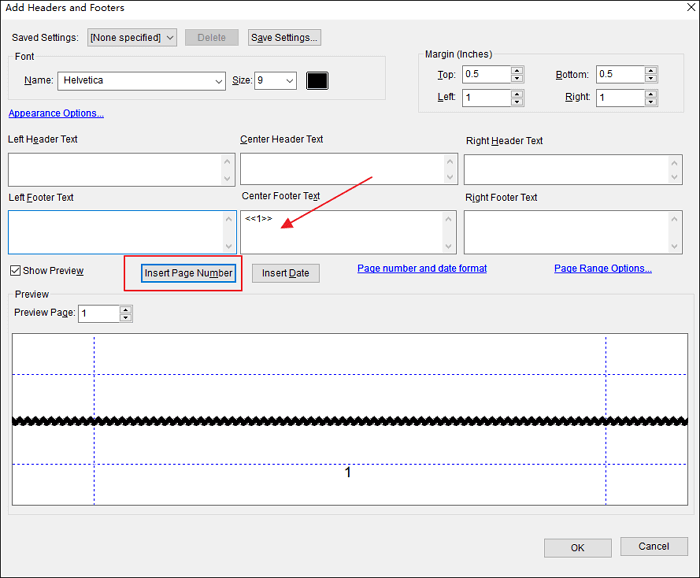Open the font Size dropdown
This screenshot has width=700, height=578.
(x=276, y=81)
